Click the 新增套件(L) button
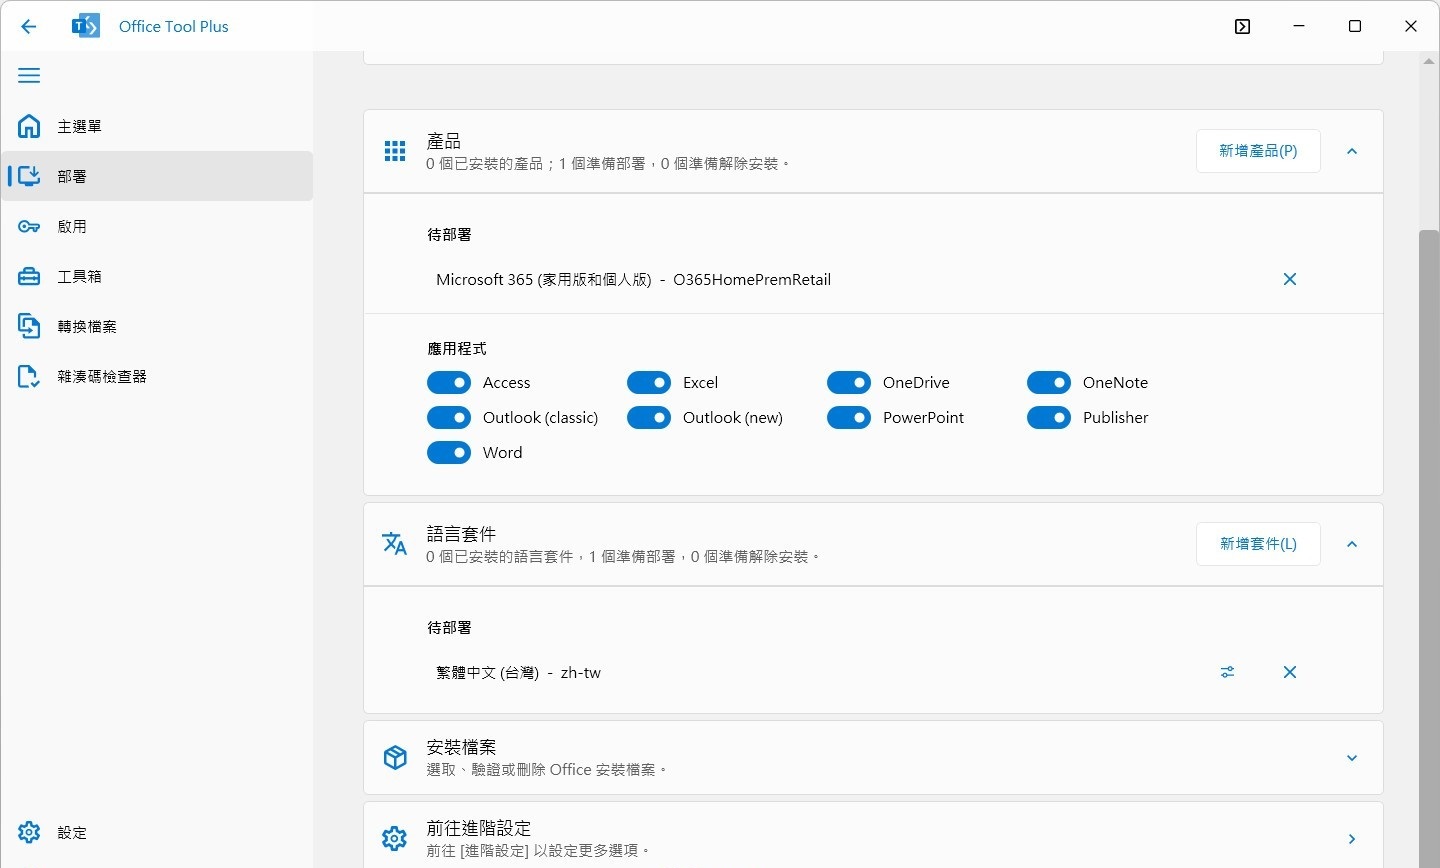The image size is (1440, 868). [x=1258, y=545]
